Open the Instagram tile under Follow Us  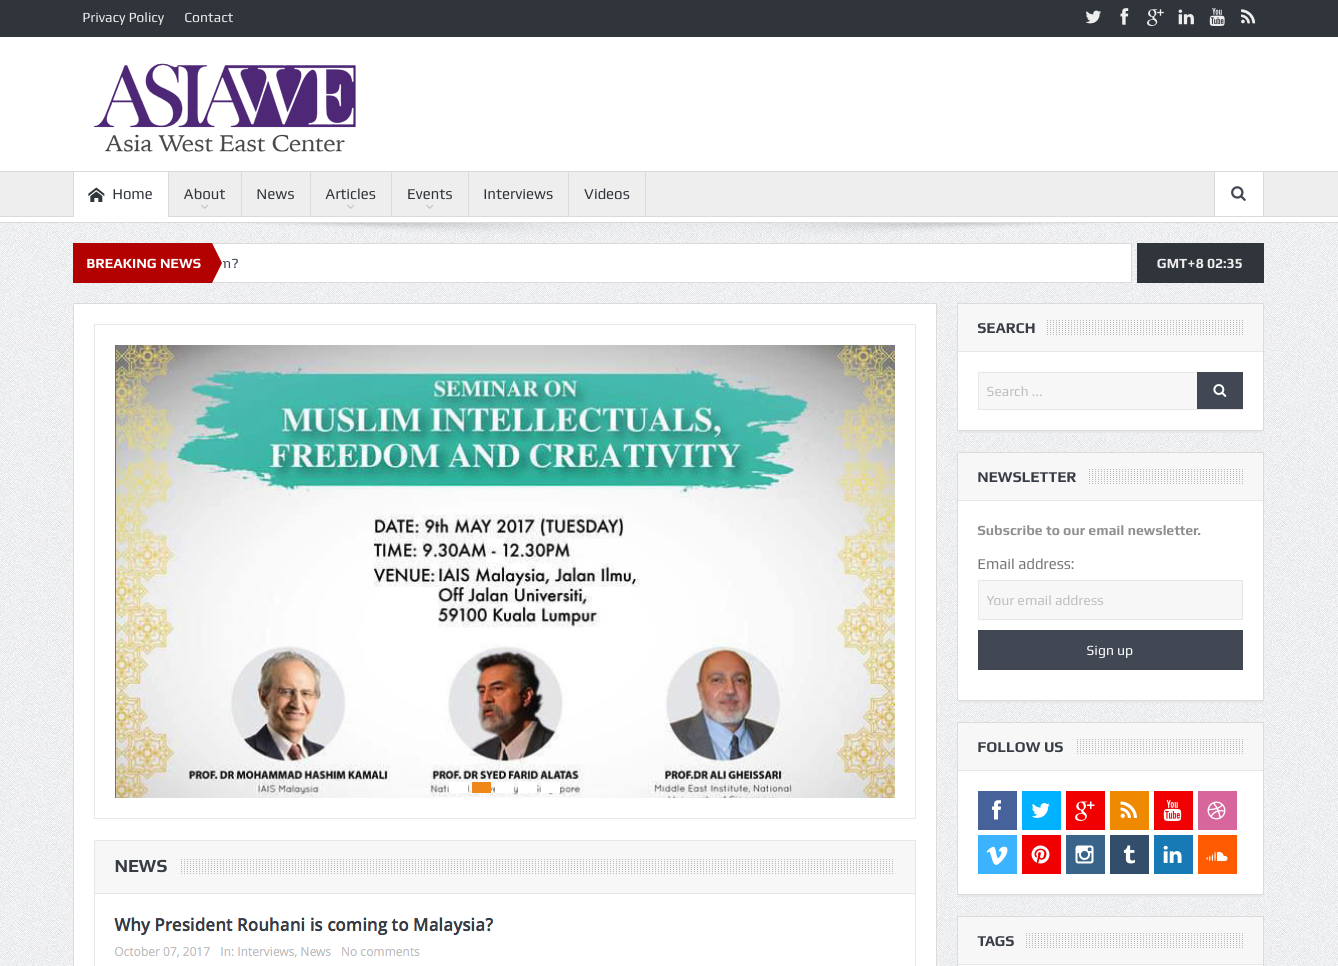1085,854
